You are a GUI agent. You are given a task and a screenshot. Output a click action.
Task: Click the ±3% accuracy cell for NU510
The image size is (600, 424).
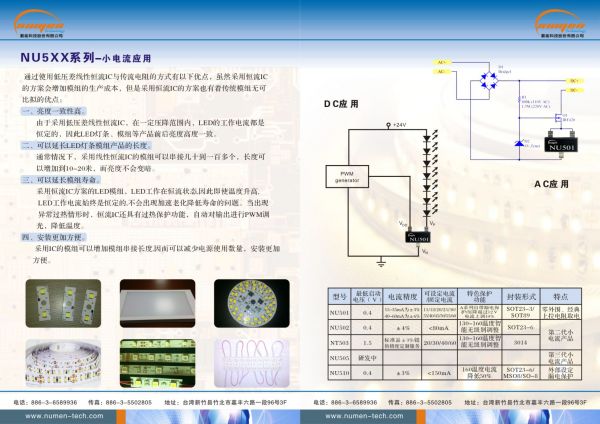pos(402,373)
